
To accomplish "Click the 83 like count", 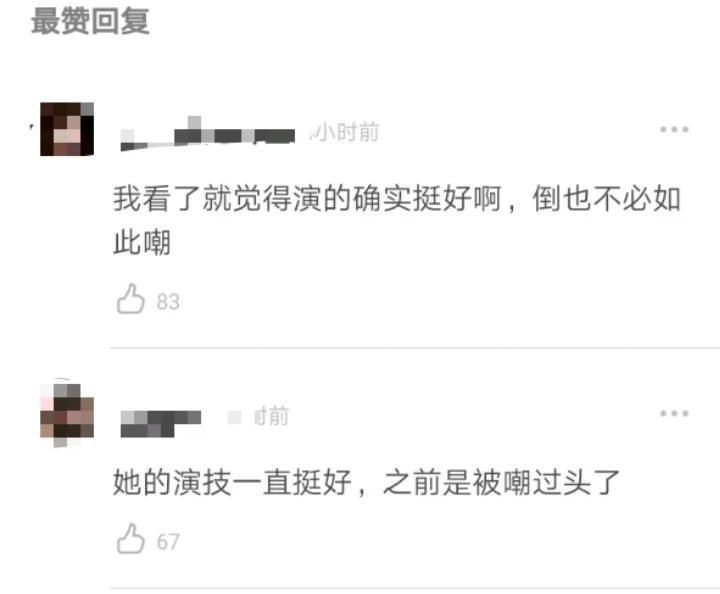I will tap(168, 302).
